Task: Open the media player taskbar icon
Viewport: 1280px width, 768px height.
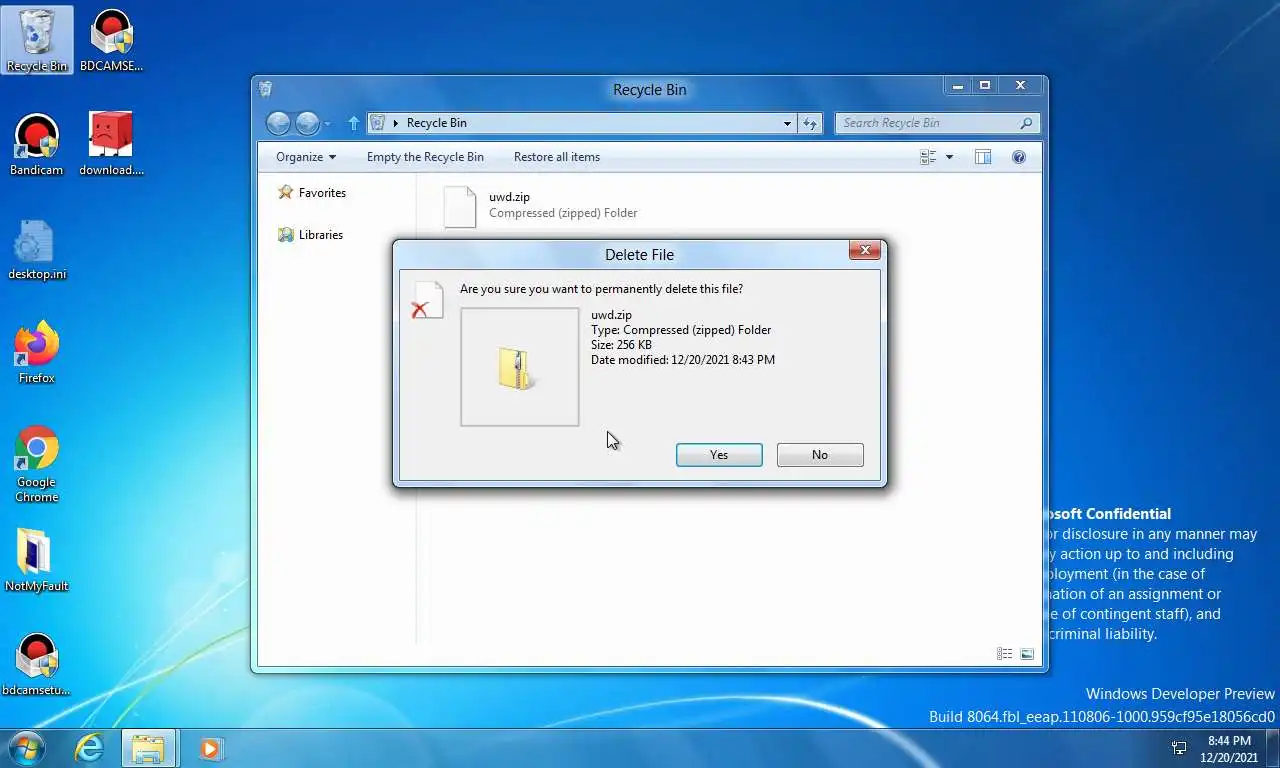Action: pos(210,748)
